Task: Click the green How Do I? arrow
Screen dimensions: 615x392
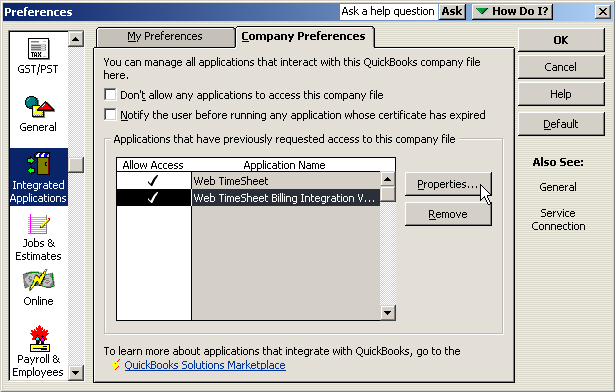Action: 482,11
